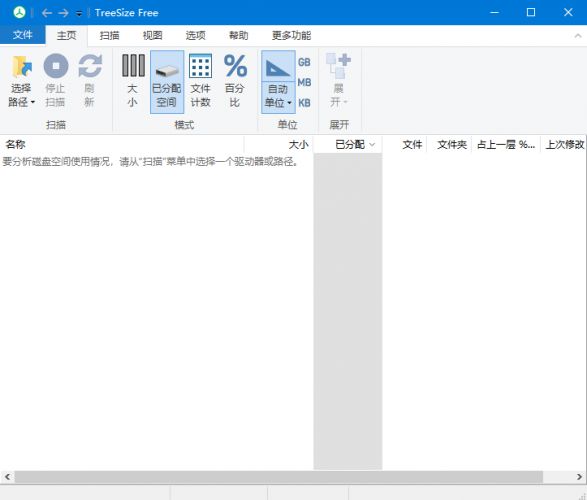Image resolution: width=587 pixels, height=500 pixels.
Task: Switch units to KB
Action: pos(304,103)
